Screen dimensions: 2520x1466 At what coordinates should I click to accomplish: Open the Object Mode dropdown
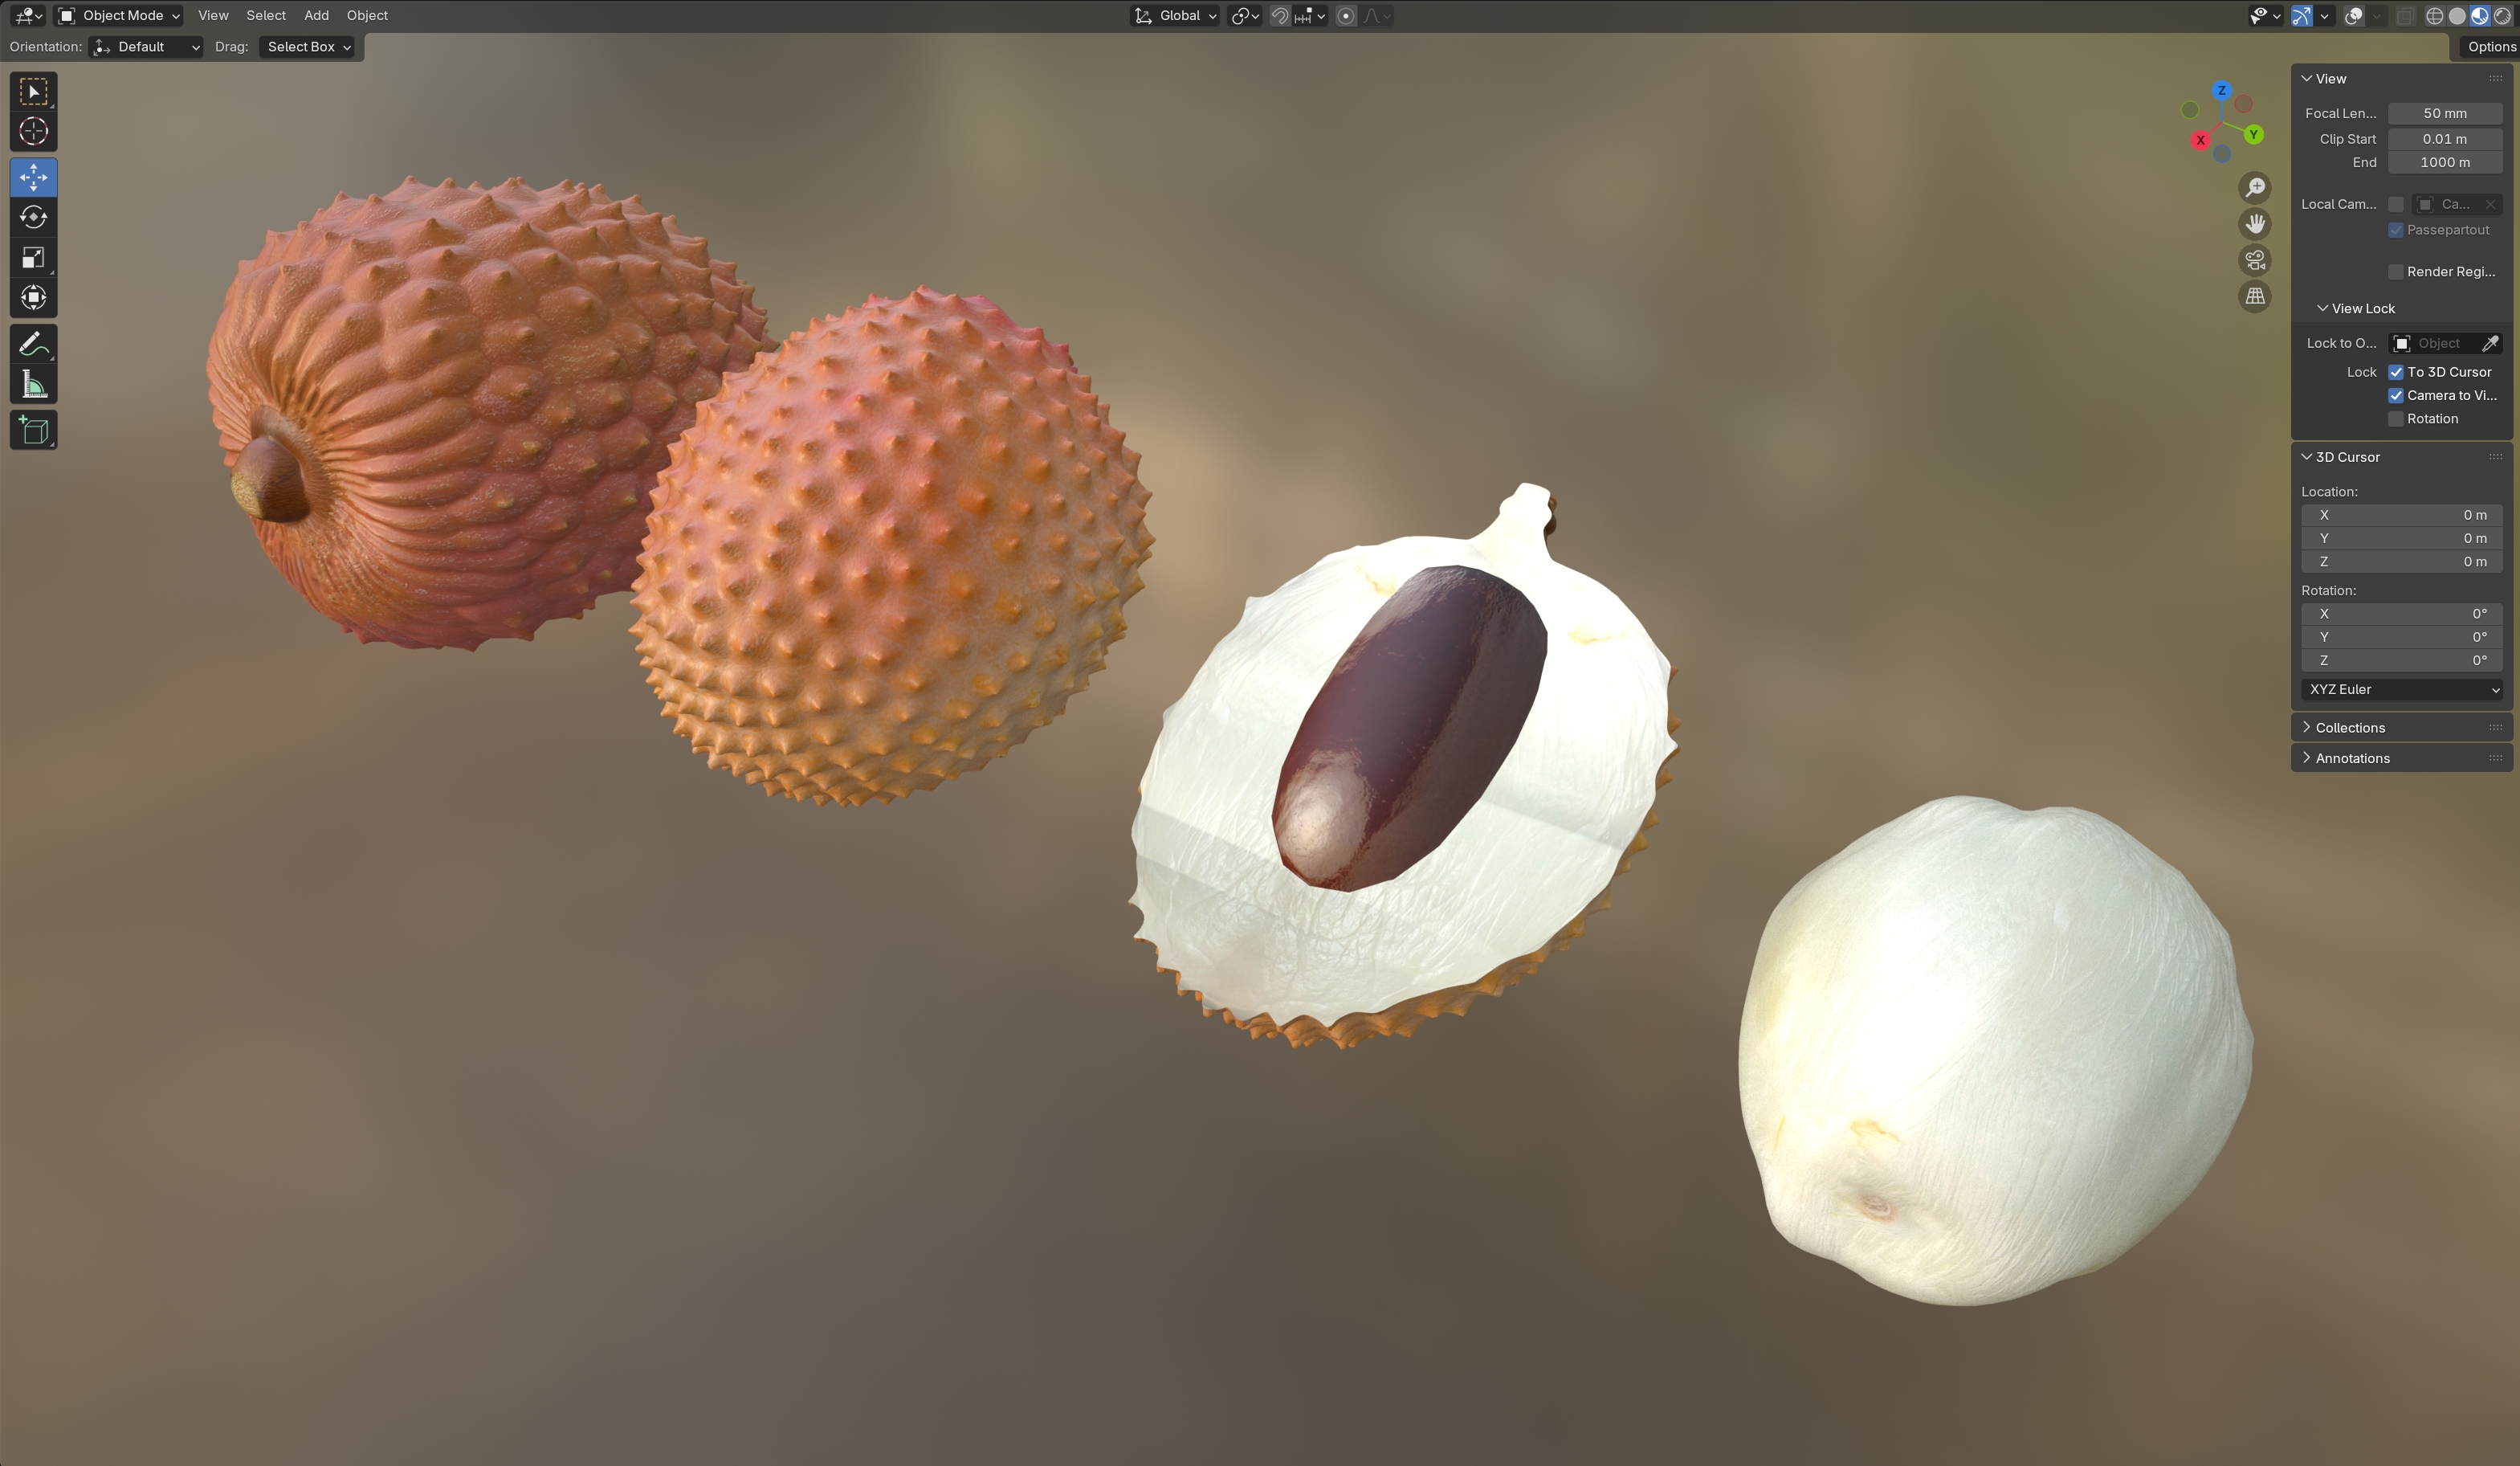[x=120, y=15]
